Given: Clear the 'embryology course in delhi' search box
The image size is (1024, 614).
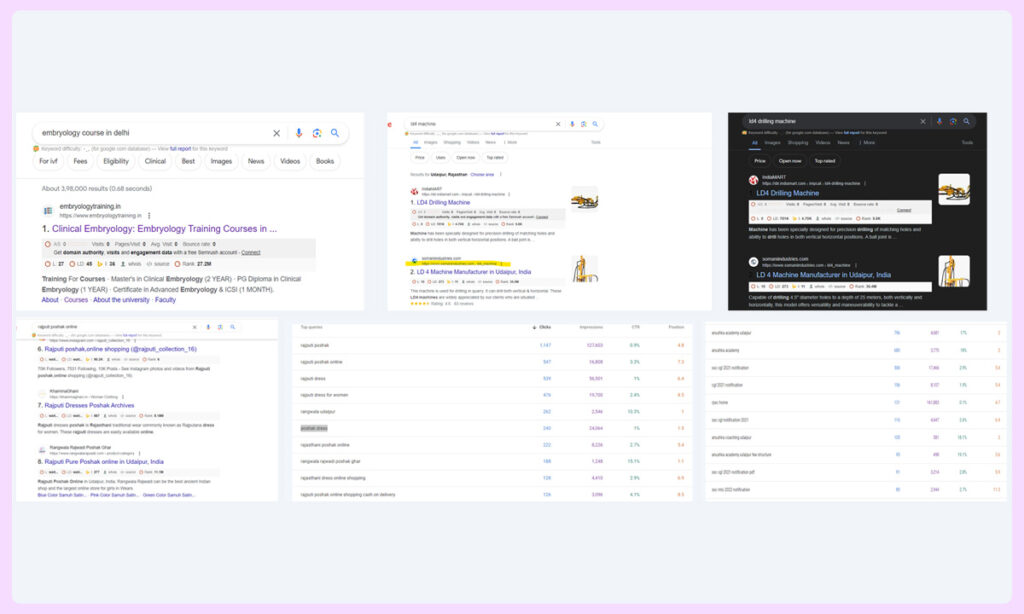Looking at the screenshot, I should point(276,133).
